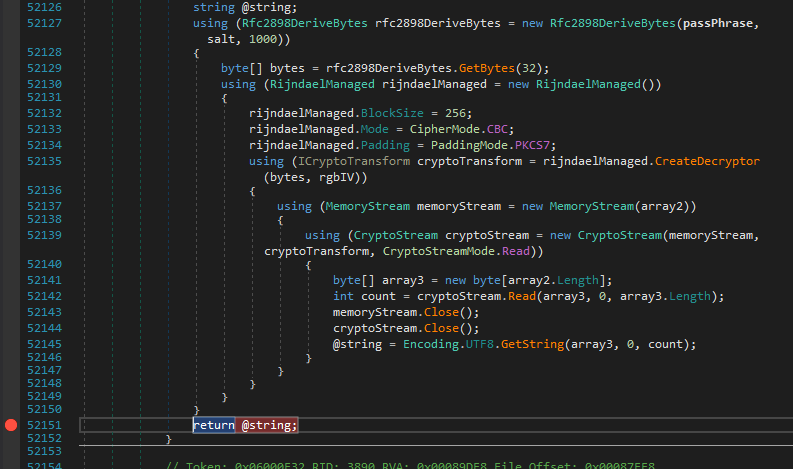Click the @string return value on line 52151
This screenshot has width=793, height=469.
pyautogui.click(x=269, y=425)
